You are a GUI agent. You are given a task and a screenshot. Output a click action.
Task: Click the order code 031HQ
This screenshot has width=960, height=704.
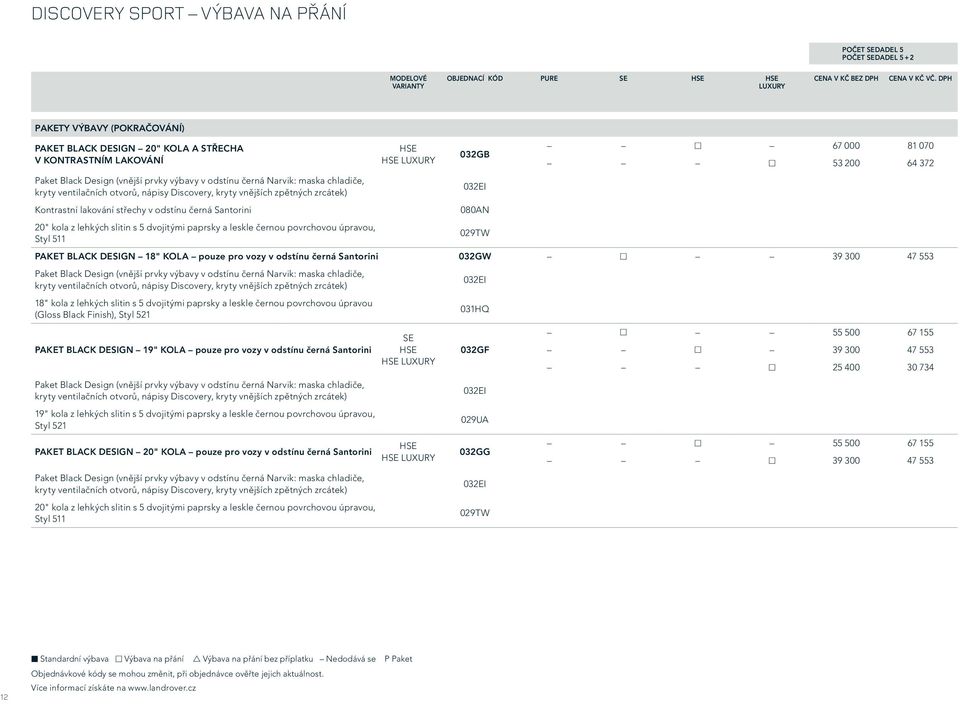(x=474, y=309)
